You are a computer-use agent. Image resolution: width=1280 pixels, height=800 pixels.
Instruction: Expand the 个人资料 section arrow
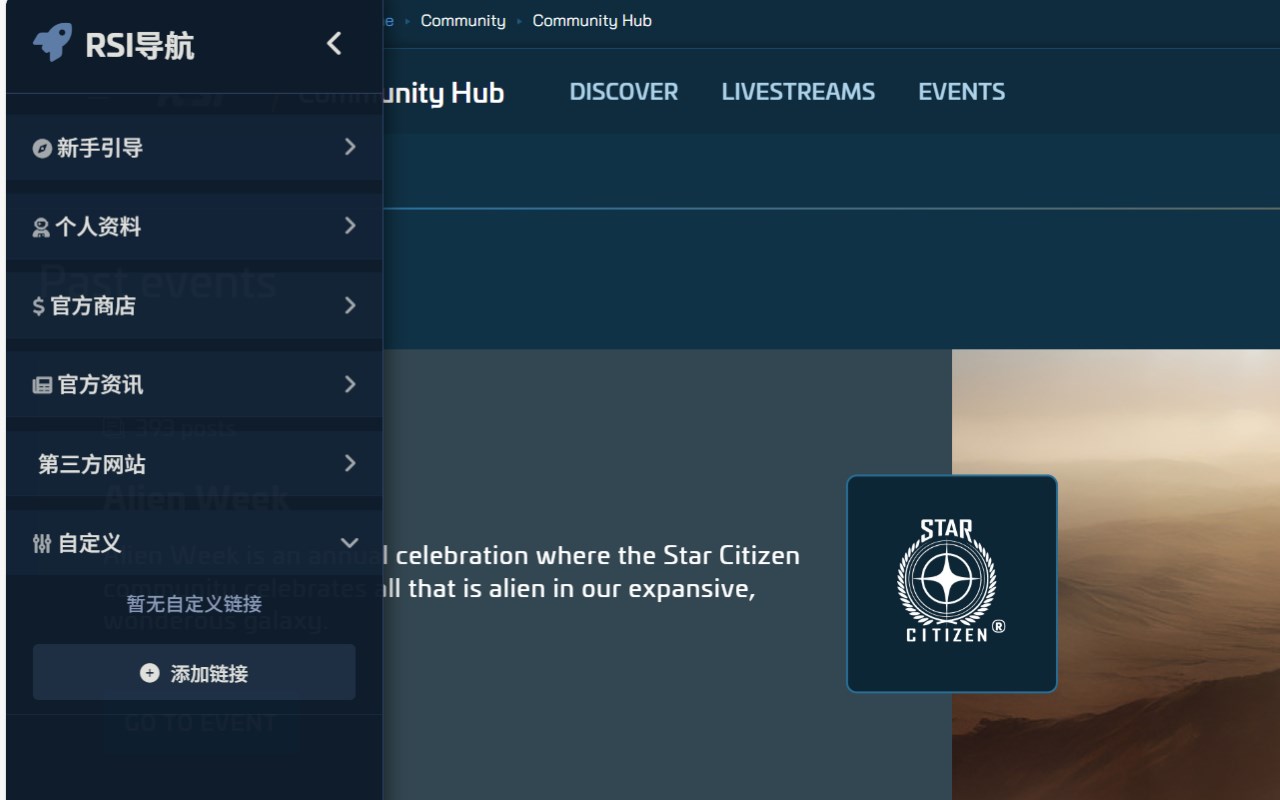click(349, 226)
